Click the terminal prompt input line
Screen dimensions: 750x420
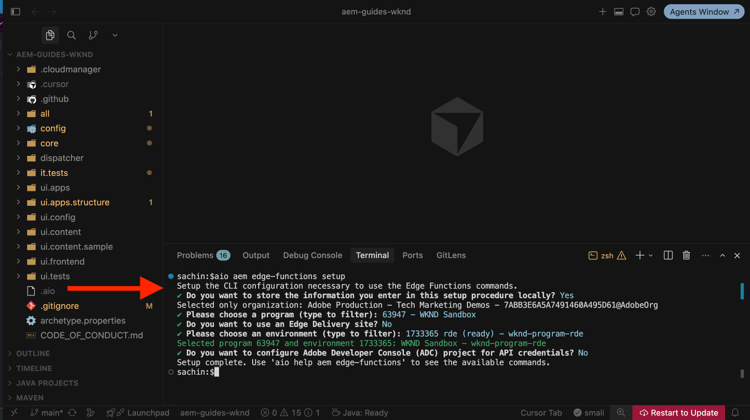tap(198, 372)
